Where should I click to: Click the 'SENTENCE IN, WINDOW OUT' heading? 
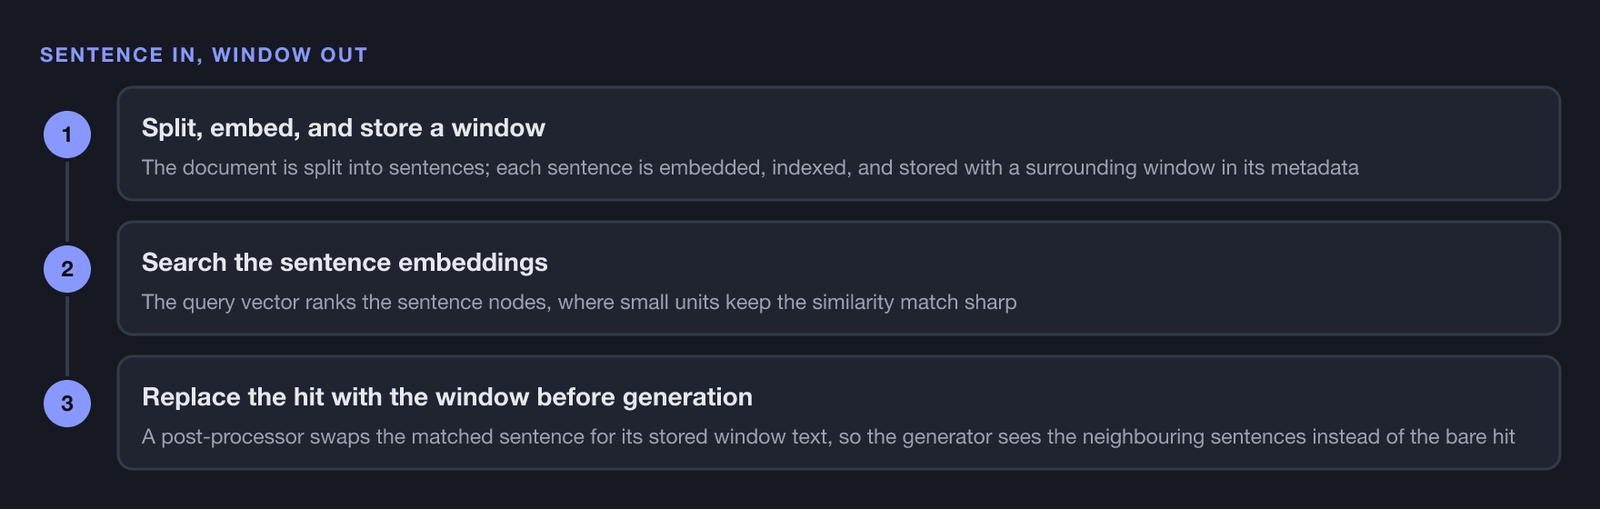pos(204,55)
